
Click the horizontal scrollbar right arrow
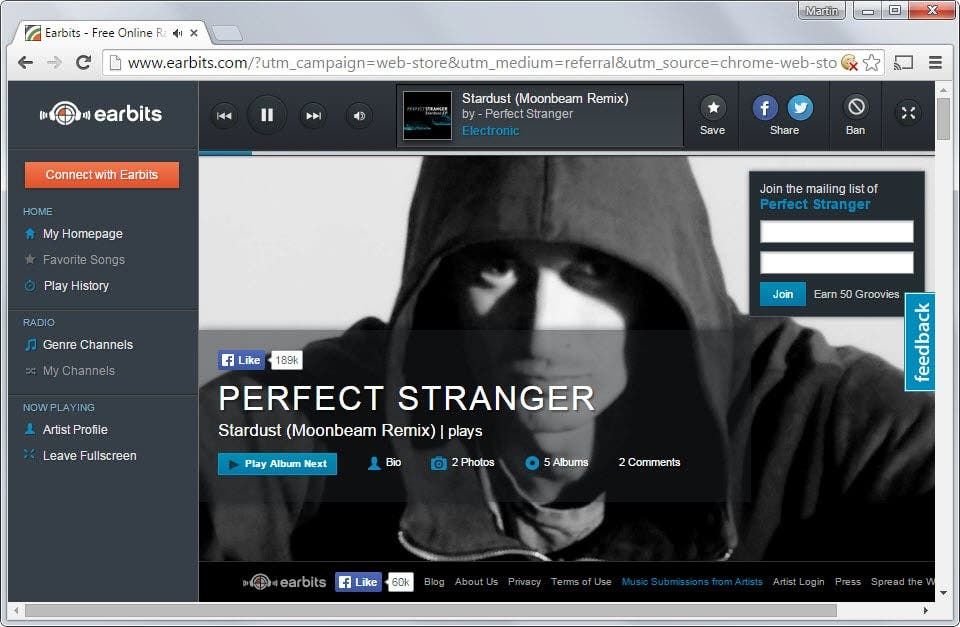pyautogui.click(x=925, y=610)
